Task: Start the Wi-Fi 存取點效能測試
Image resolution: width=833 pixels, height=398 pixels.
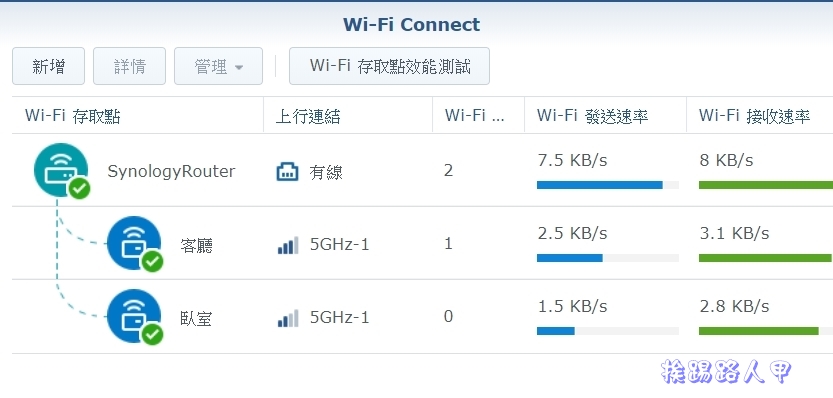Action: coord(389,66)
